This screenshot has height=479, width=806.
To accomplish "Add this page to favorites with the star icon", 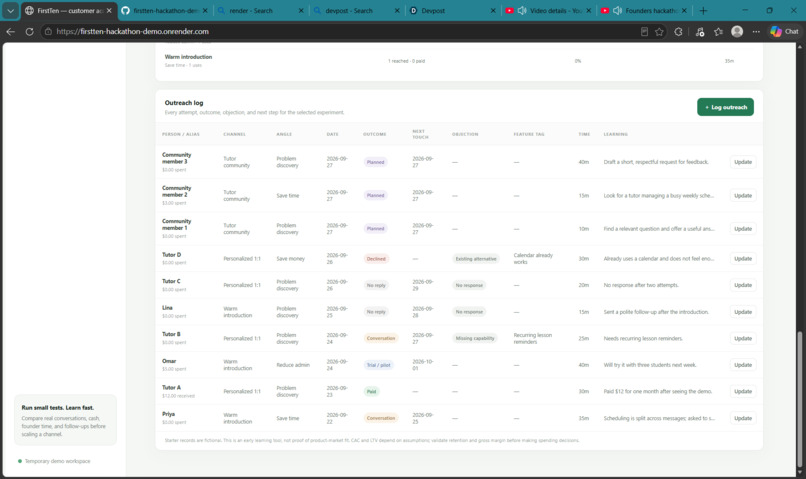I will coord(659,31).
